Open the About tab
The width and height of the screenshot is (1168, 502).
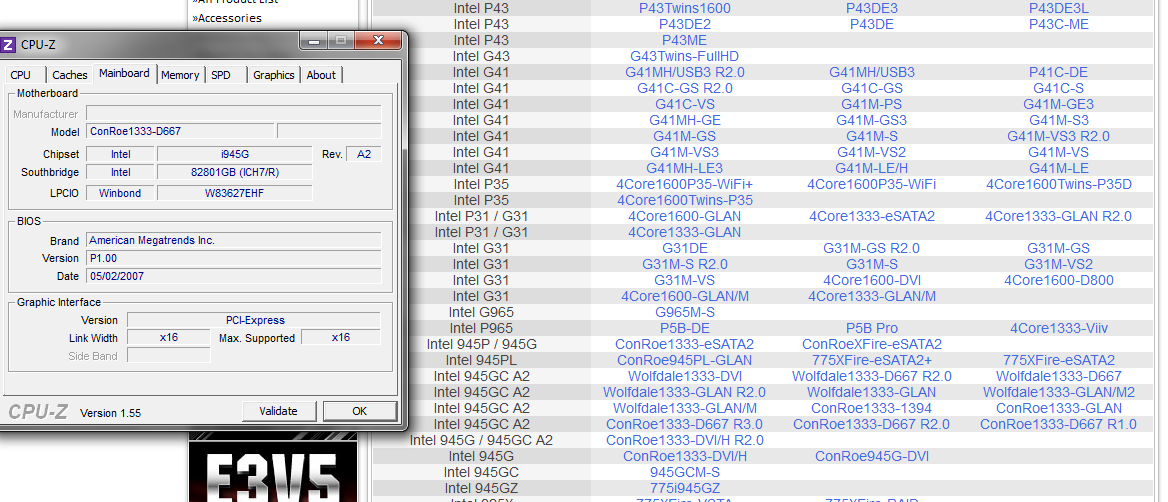click(321, 74)
